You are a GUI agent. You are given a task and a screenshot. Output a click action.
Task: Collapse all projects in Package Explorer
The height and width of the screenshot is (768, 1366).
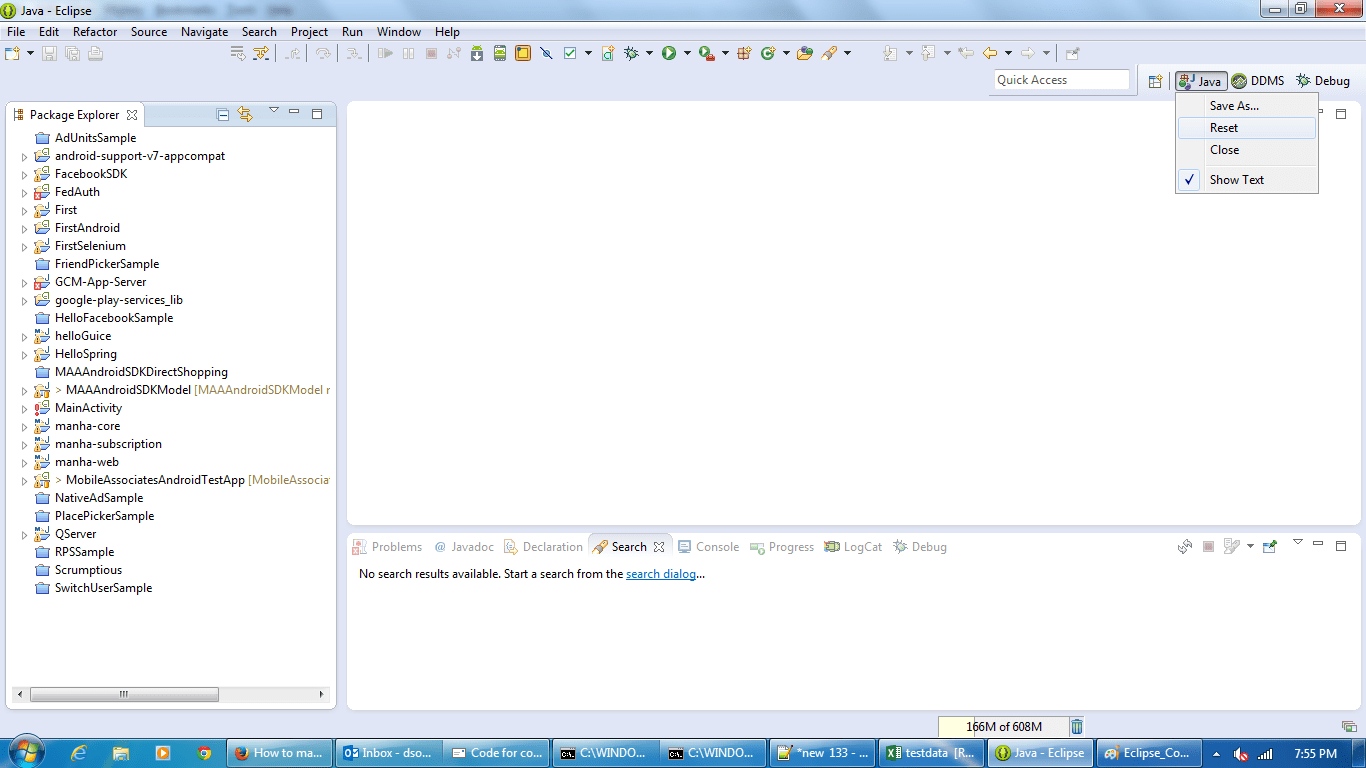(x=222, y=114)
